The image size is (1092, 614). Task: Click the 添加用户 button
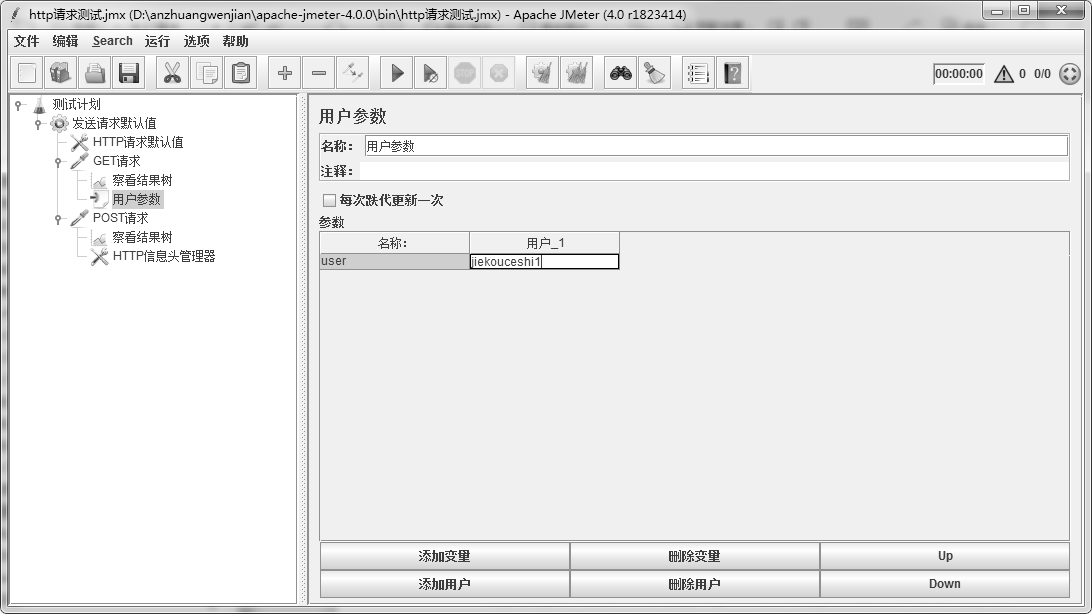[x=444, y=584]
